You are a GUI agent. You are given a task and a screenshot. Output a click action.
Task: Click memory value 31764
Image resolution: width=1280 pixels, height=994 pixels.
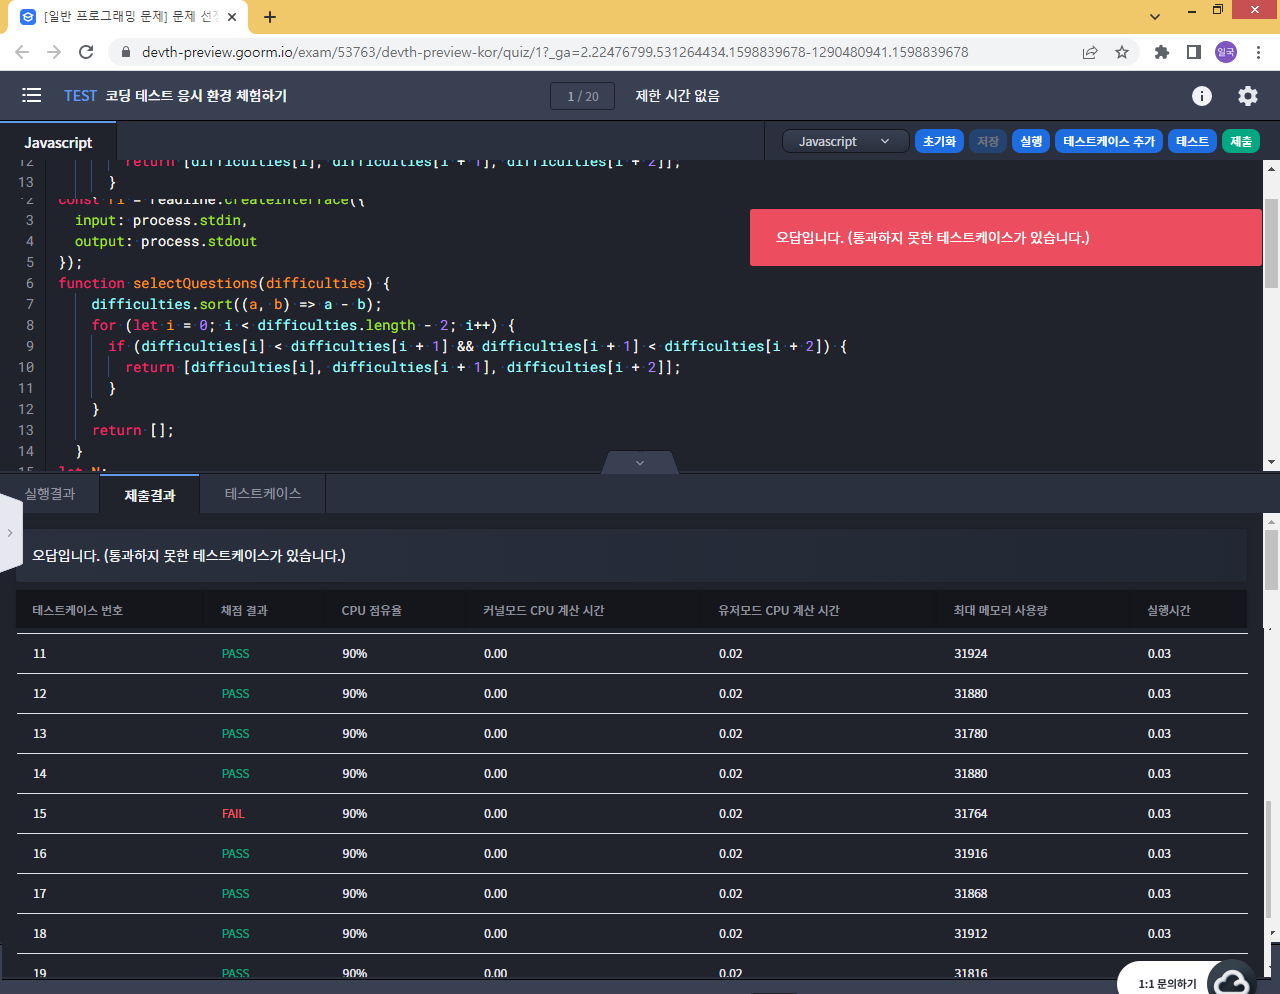coord(971,813)
